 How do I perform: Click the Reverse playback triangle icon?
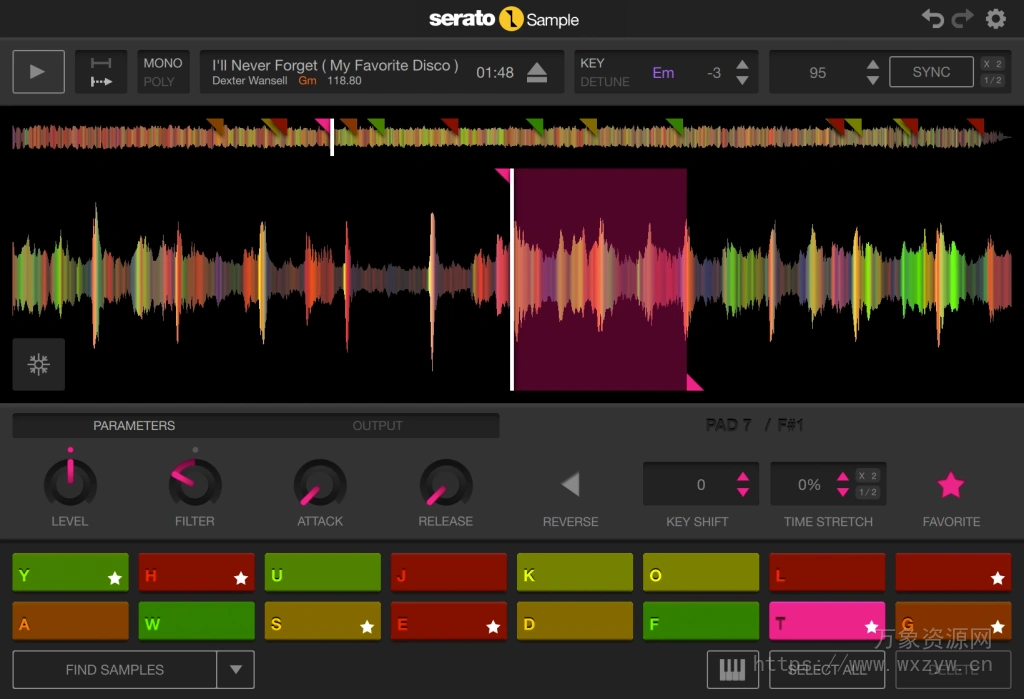(570, 483)
